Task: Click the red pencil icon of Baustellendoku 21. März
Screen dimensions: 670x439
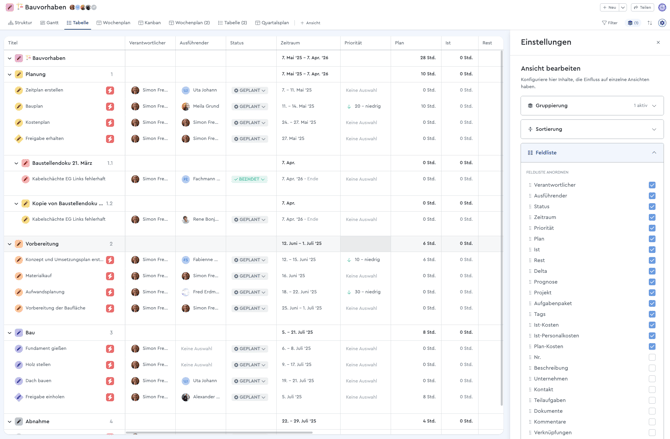Action: click(25, 163)
